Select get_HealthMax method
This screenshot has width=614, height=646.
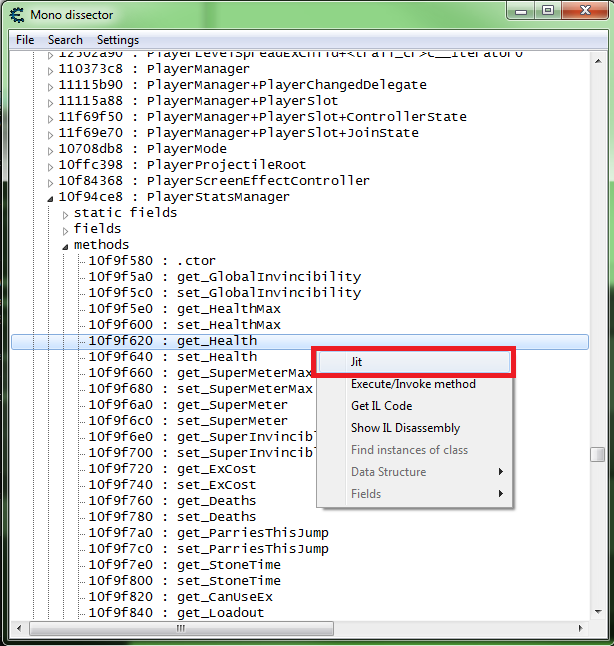[x=185, y=309]
